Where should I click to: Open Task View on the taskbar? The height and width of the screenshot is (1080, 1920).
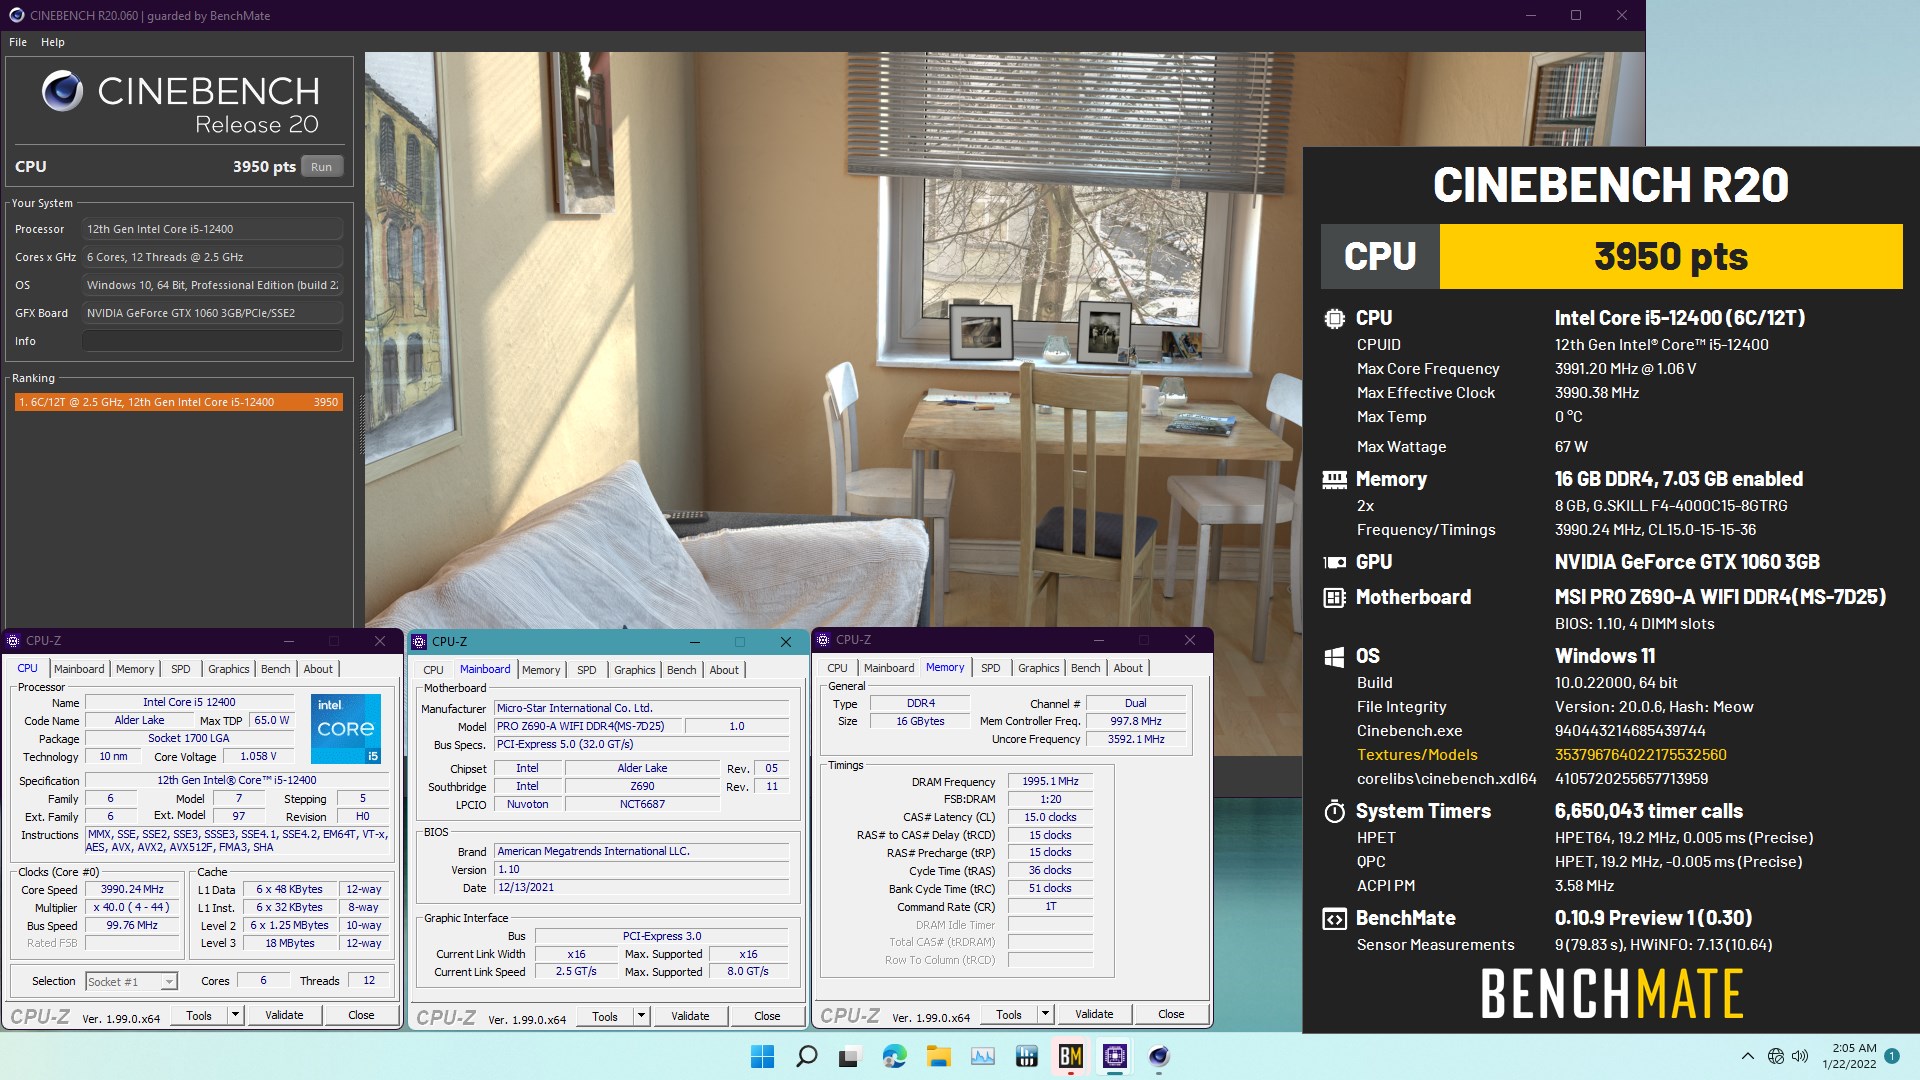pyautogui.click(x=850, y=1056)
